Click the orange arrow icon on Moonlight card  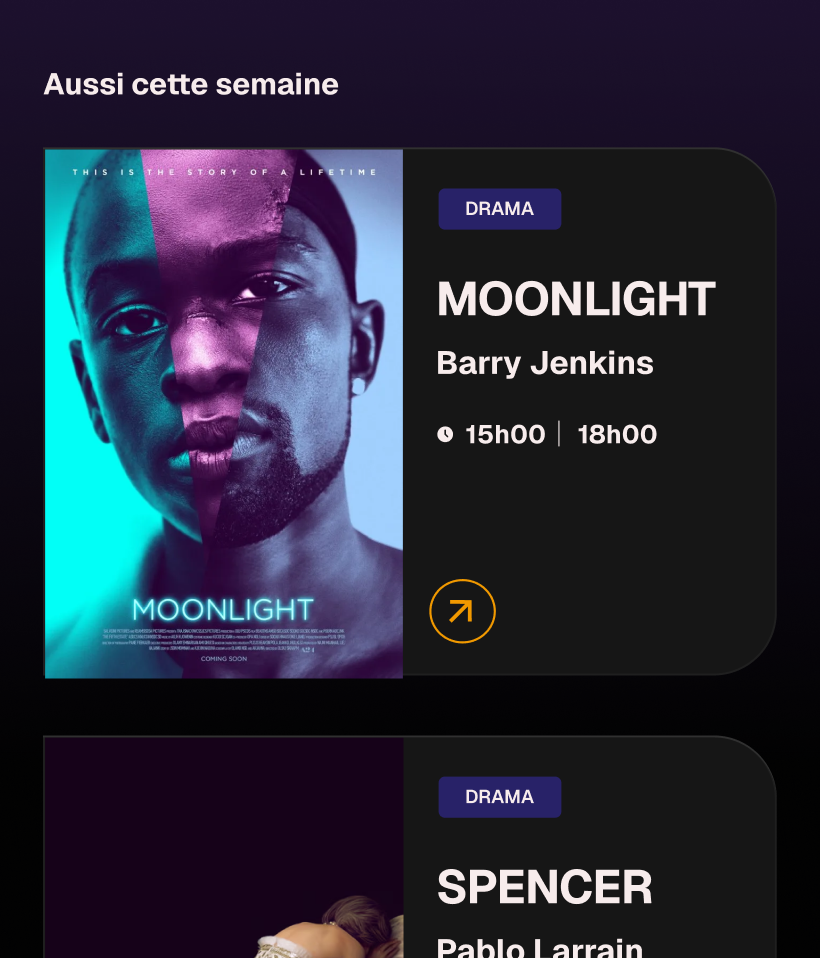pyautogui.click(x=462, y=611)
